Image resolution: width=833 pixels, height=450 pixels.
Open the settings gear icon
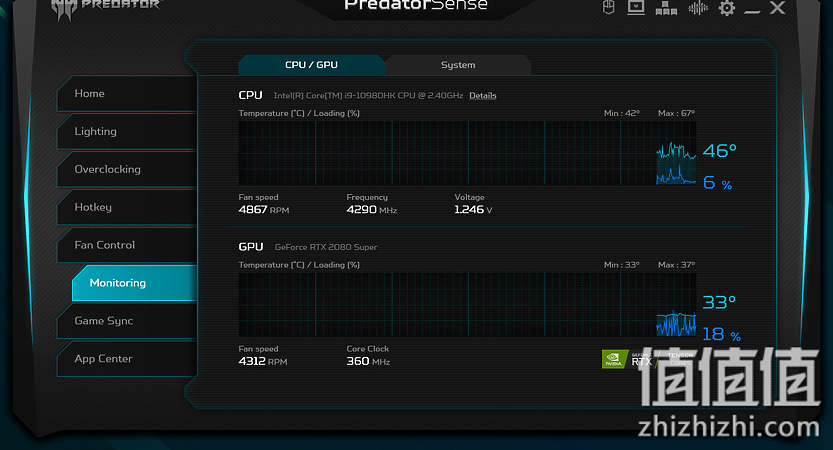(727, 8)
